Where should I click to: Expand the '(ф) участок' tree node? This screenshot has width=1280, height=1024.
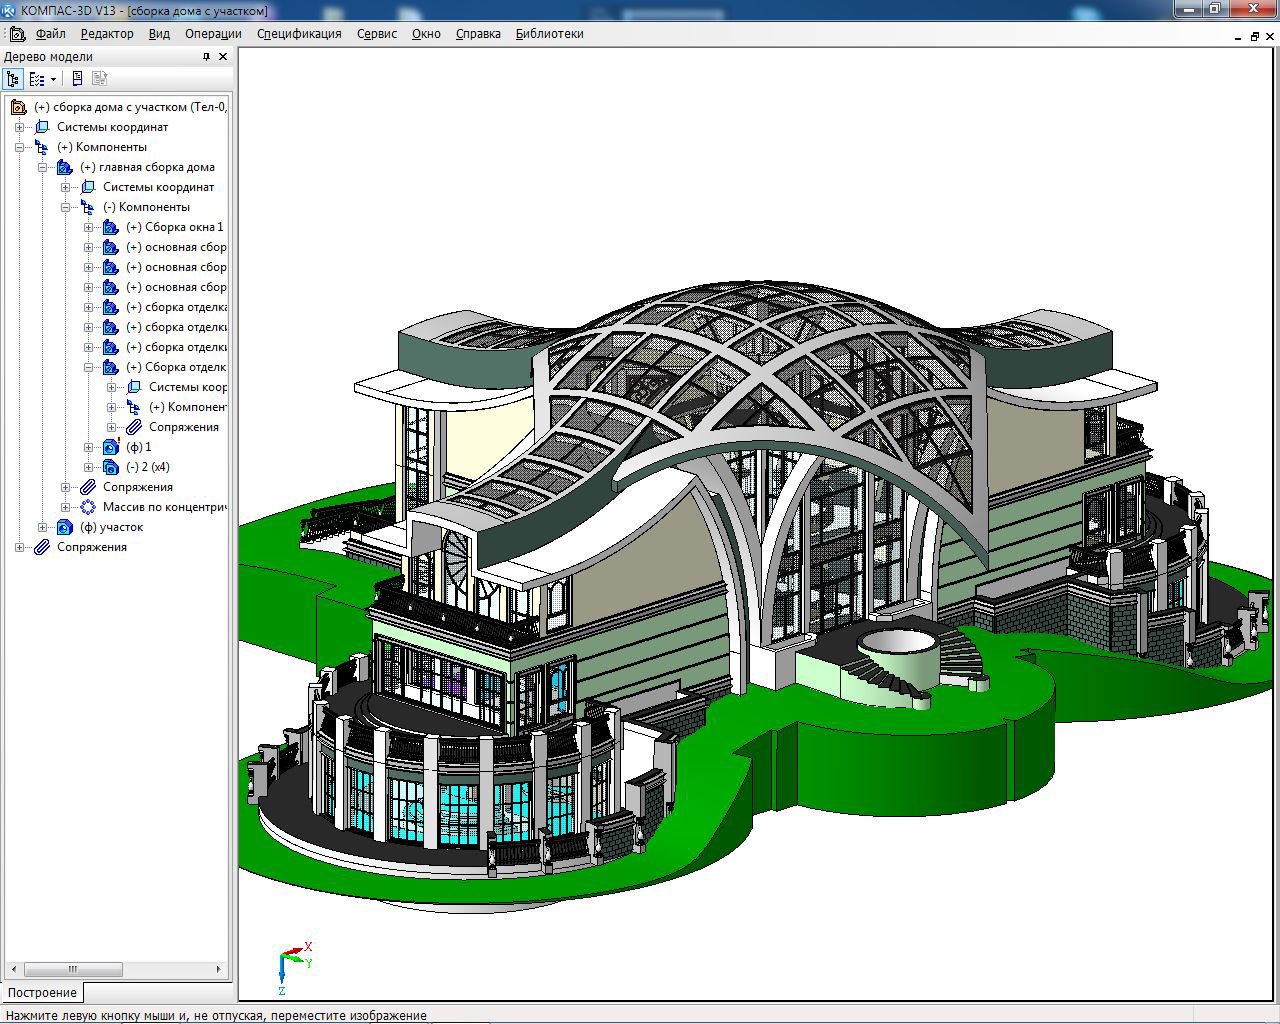tap(42, 527)
